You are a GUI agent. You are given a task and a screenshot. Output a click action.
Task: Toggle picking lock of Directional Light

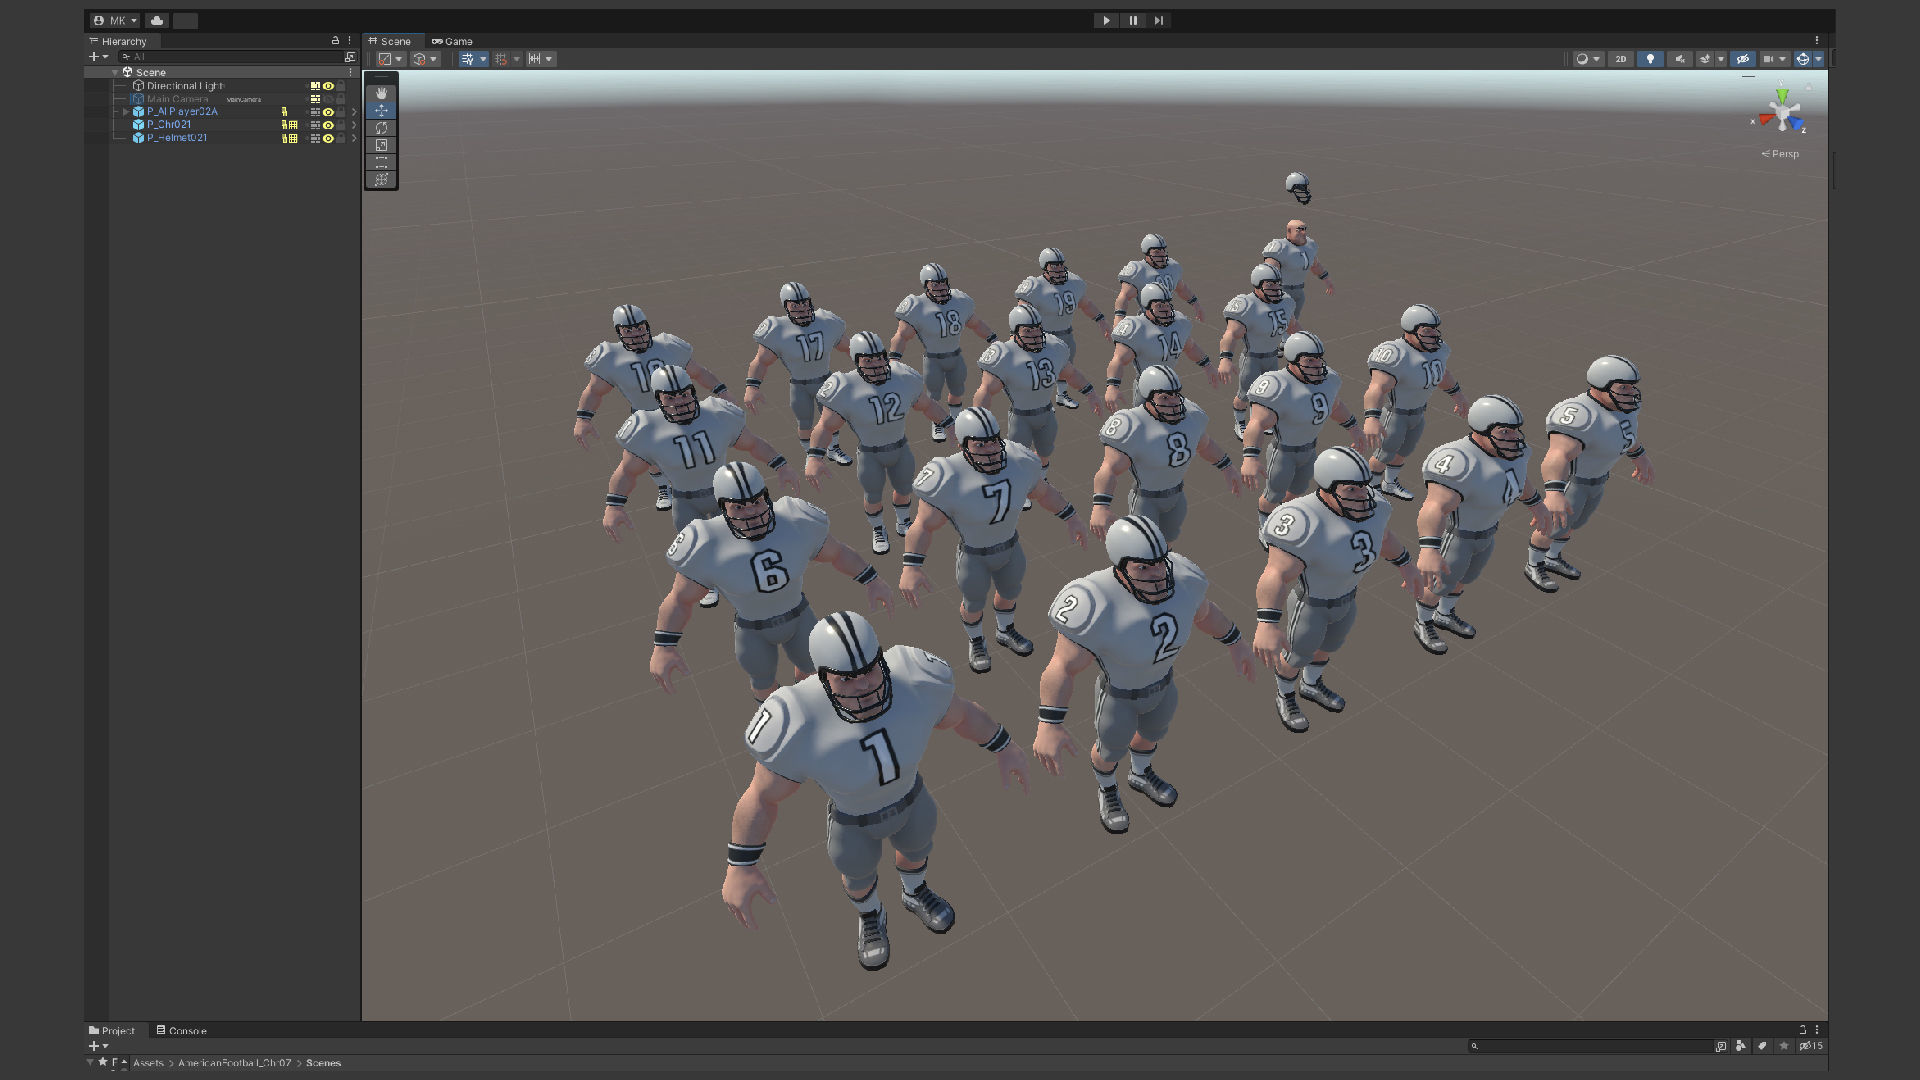(341, 86)
